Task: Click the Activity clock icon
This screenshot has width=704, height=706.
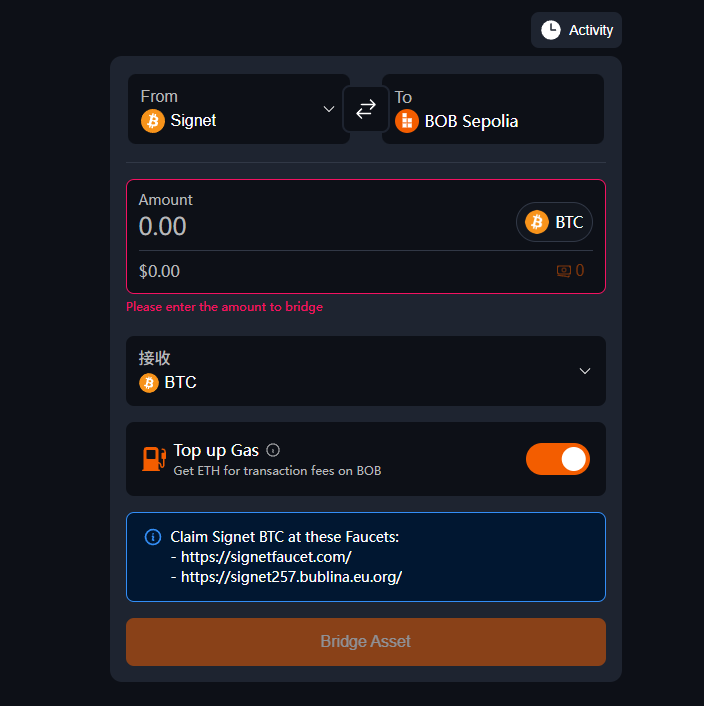Action: coord(551,30)
